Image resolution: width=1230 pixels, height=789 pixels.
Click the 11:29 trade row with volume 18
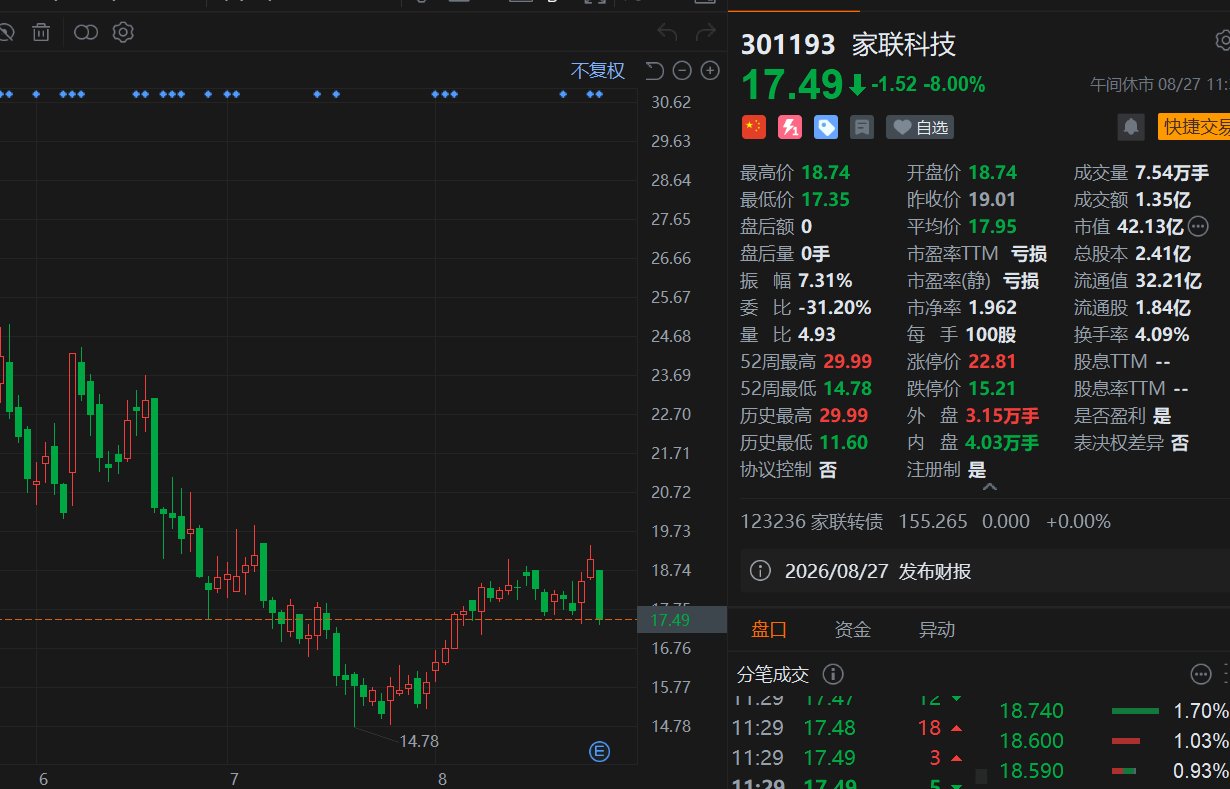coord(849,728)
